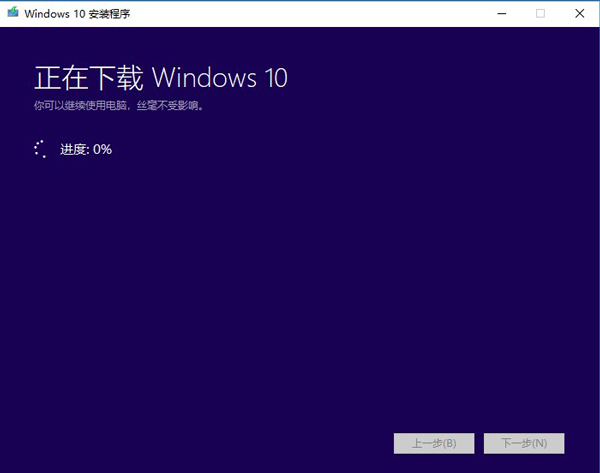600x473 pixels.
Task: Click the greyed-out maximize button
Action: tap(540, 13)
